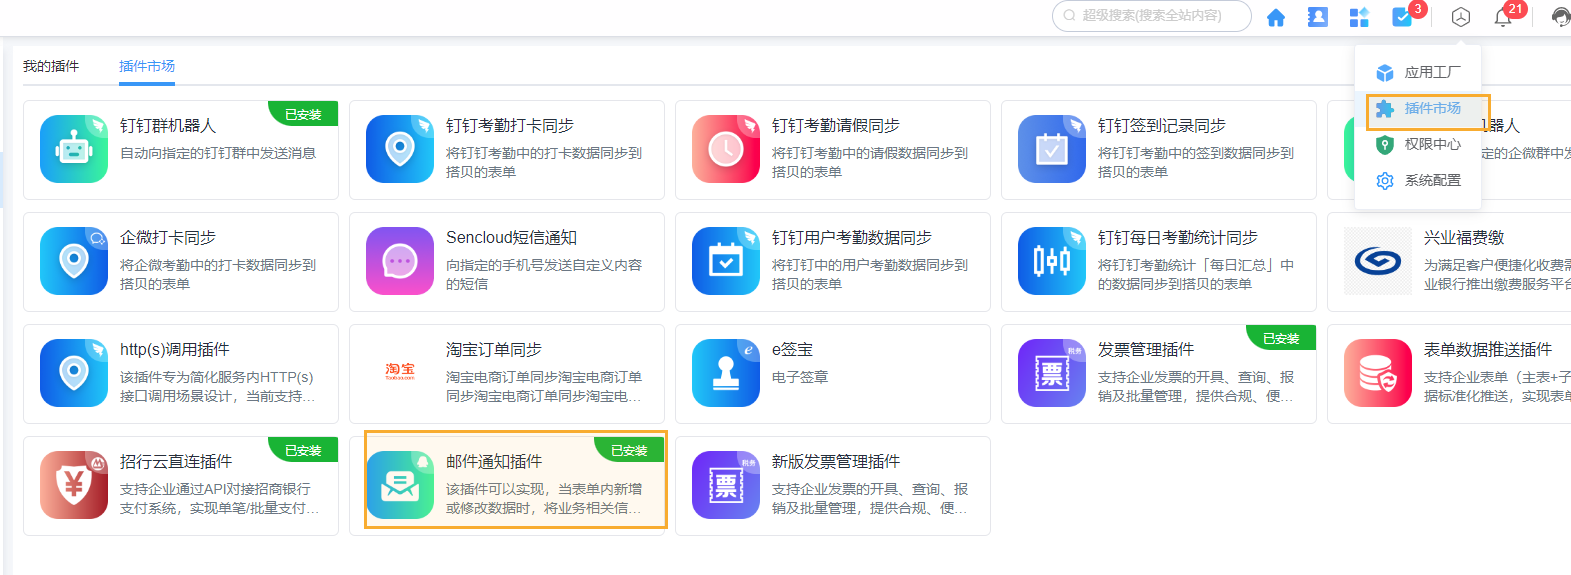Open the contacts icon in top bar

coord(1317,17)
